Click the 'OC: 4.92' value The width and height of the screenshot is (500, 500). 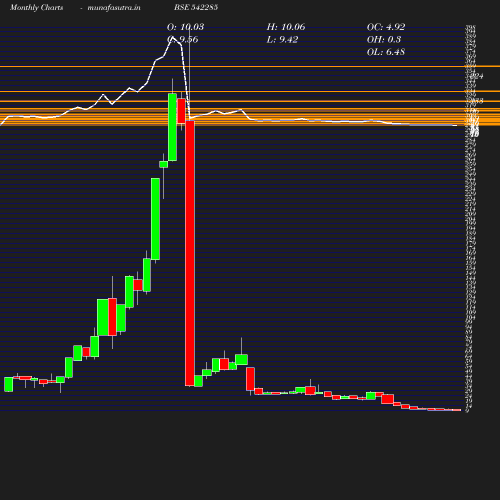click(x=386, y=27)
